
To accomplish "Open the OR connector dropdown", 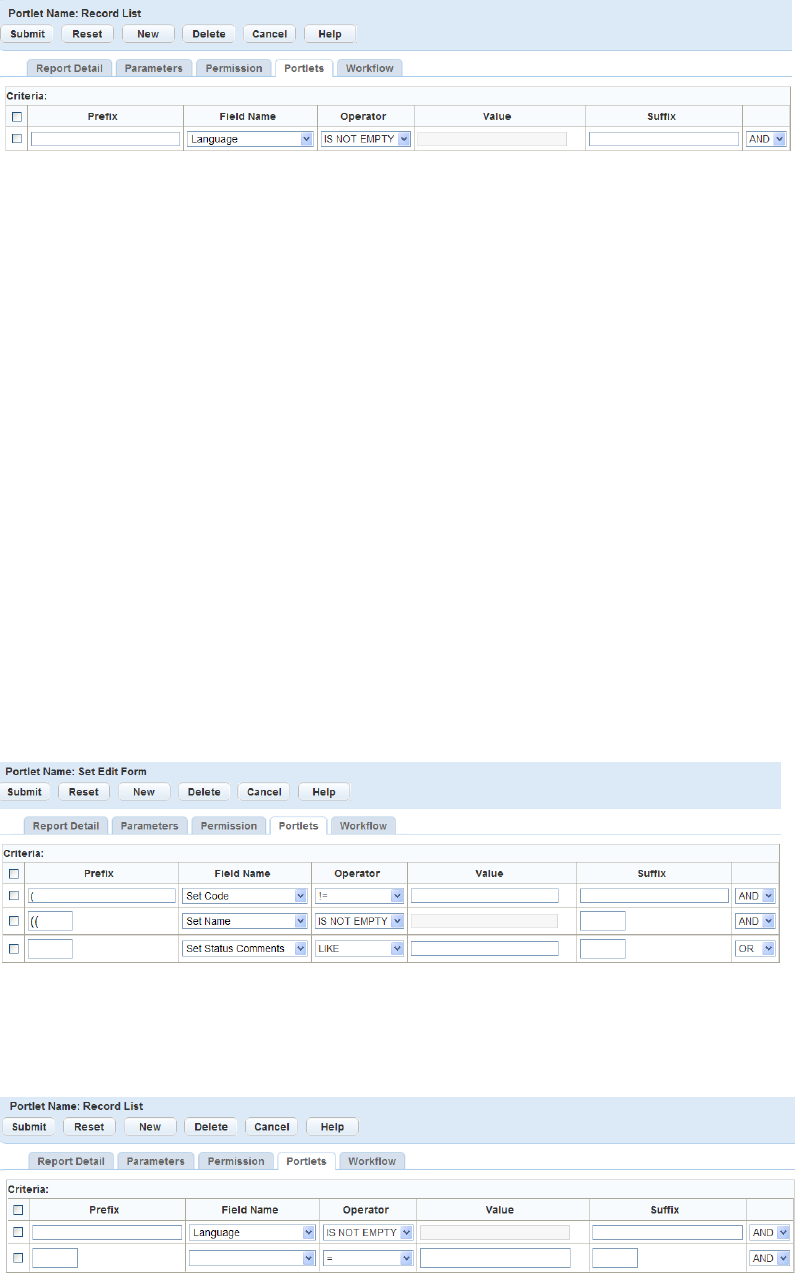I will tap(755, 948).
